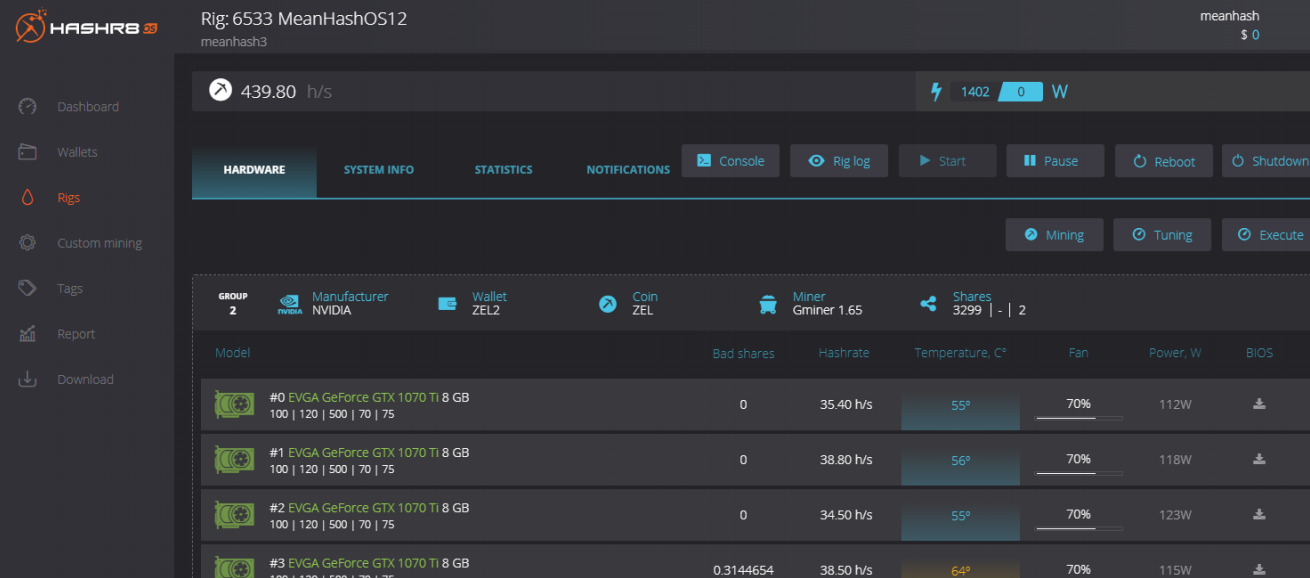Click the 1402 watt value
This screenshot has height=578, width=1310.
click(x=975, y=92)
